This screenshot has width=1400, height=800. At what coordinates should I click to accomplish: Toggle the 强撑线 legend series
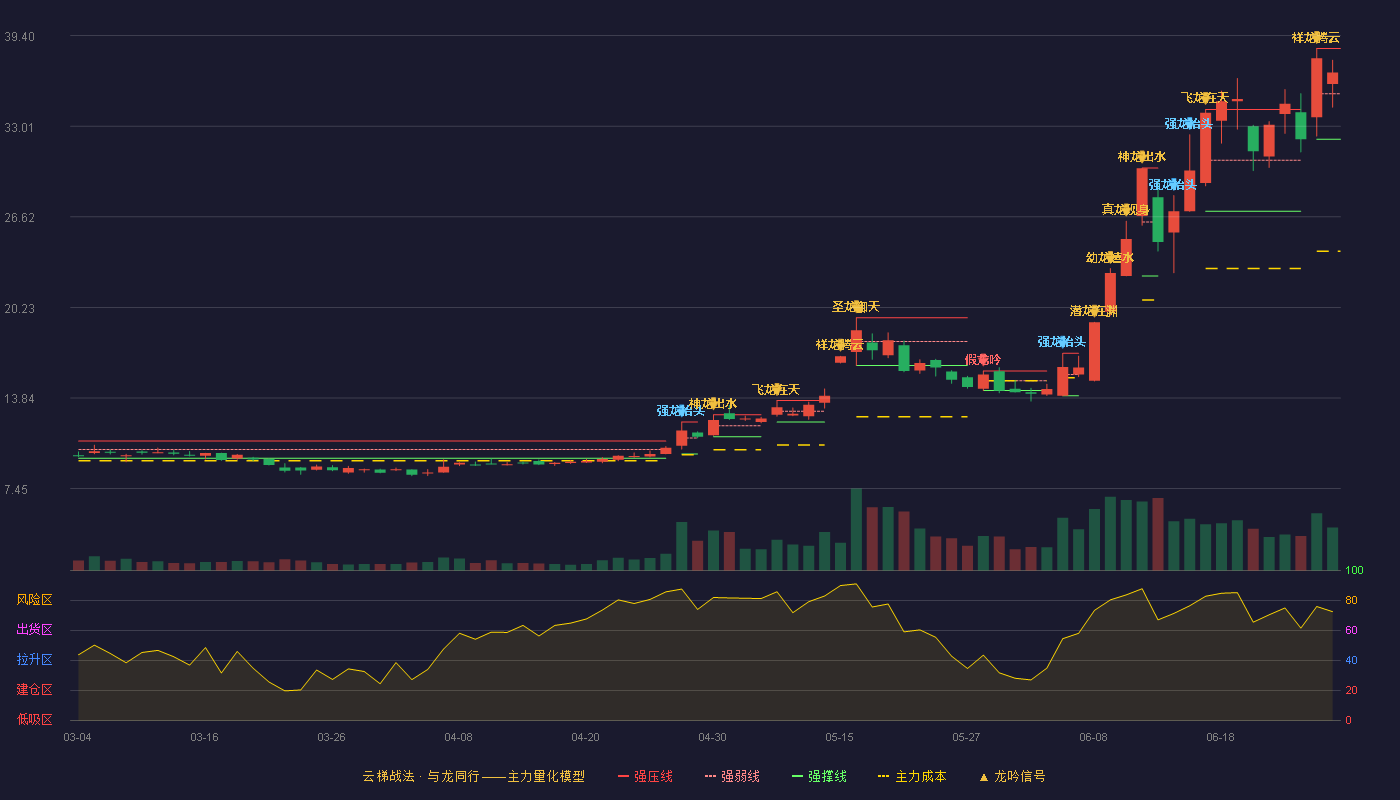(819, 776)
